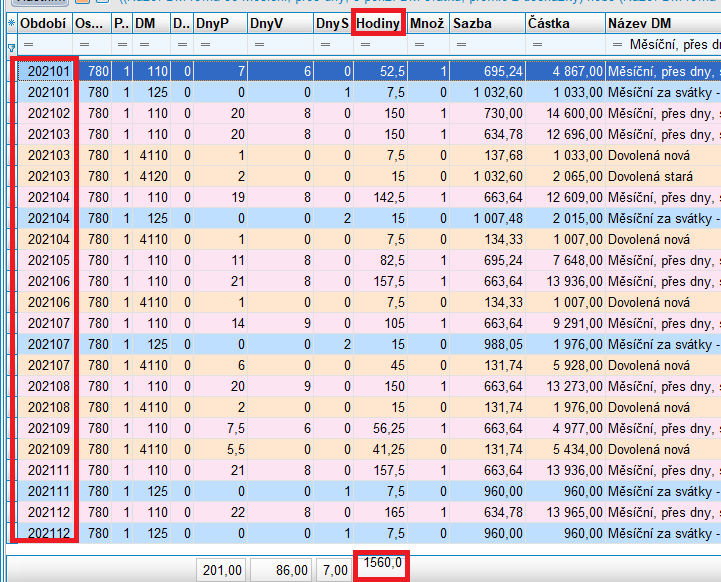721x582 pixels.
Task: Select the first 202101 row
Action: [x=48, y=72]
